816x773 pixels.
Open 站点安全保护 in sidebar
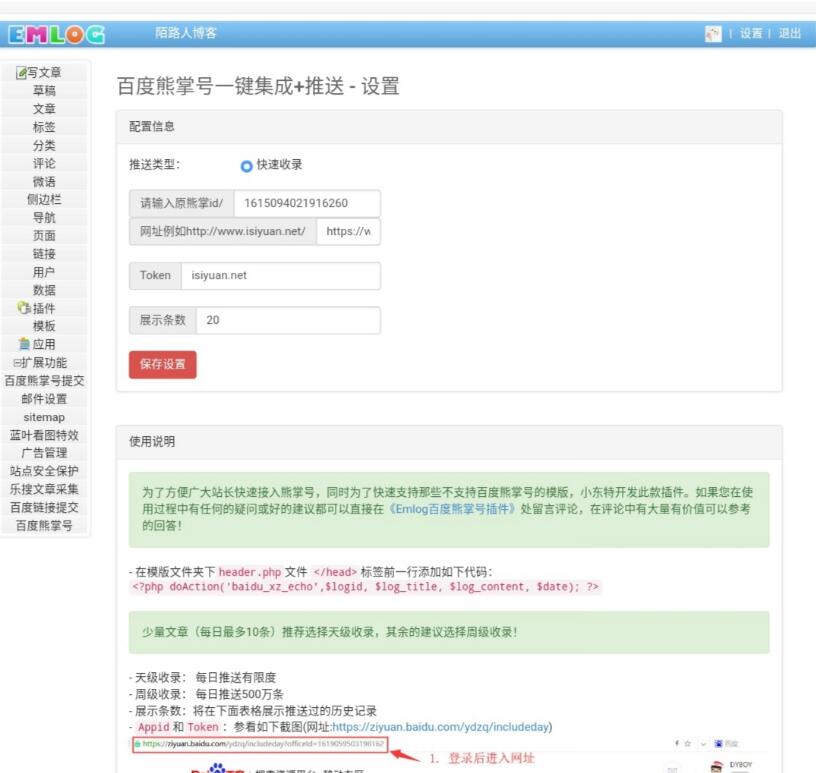[44, 471]
